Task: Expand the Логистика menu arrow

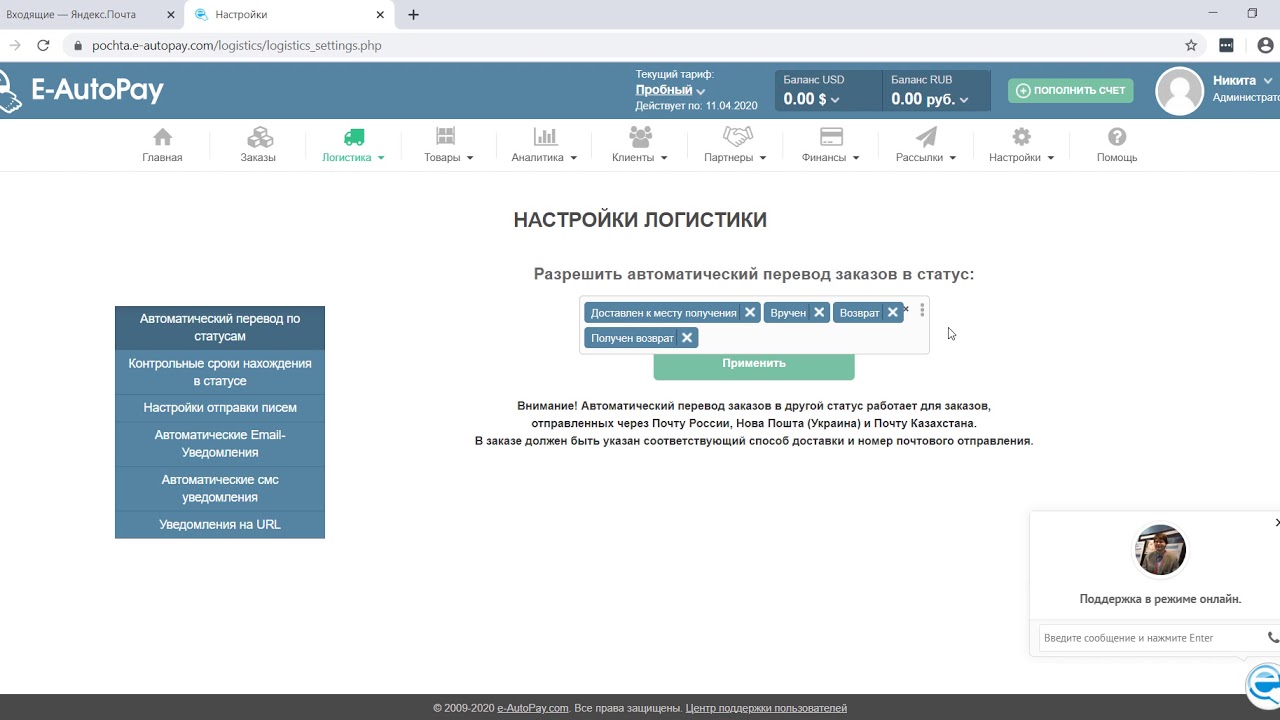Action: [381, 158]
